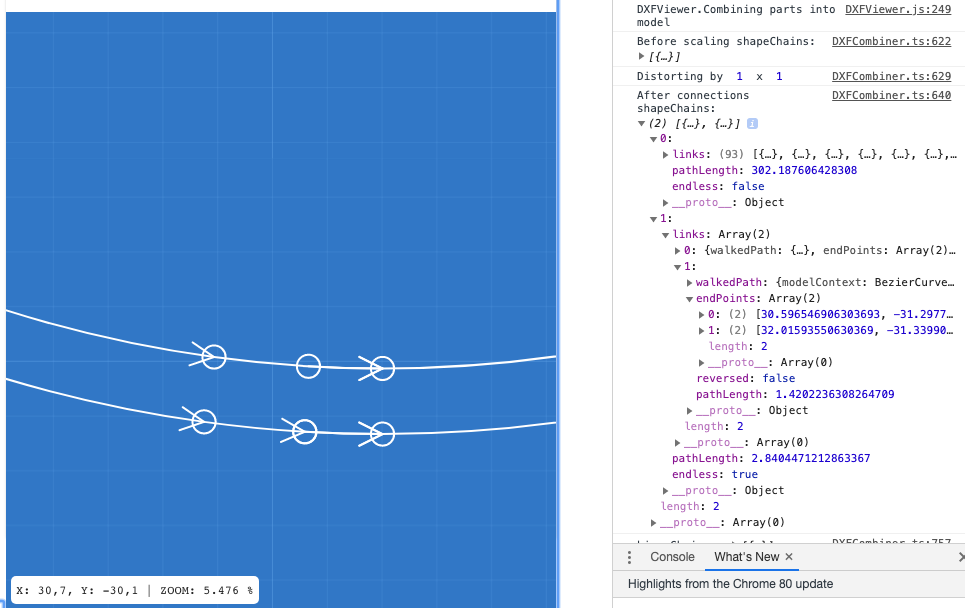
Task: Collapse link entry 1
Action: point(678,267)
